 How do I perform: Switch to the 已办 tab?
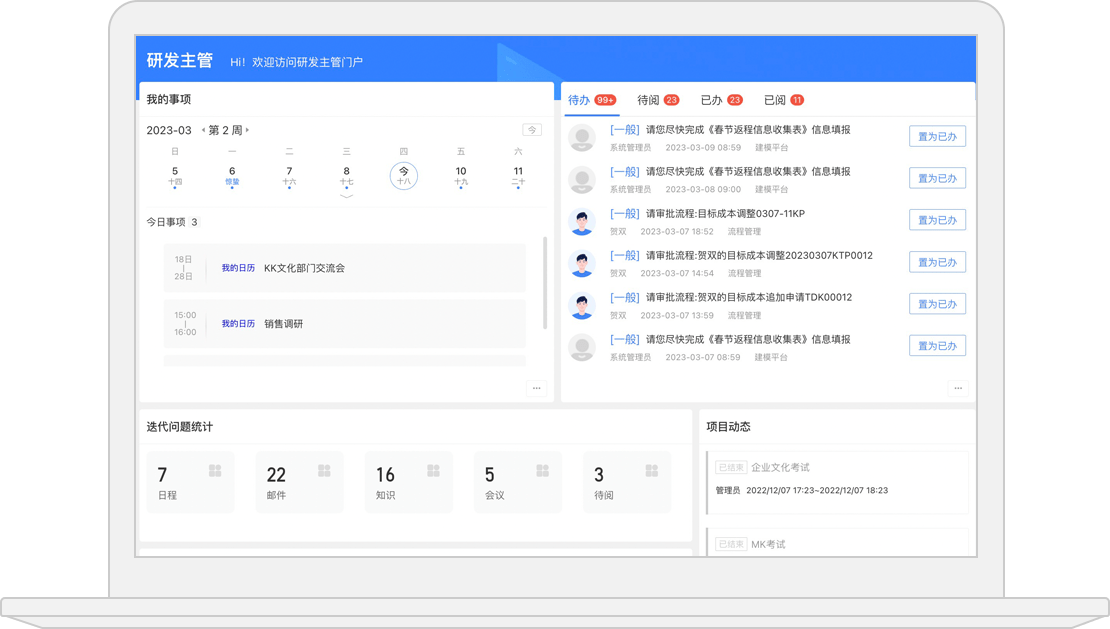tap(720, 100)
